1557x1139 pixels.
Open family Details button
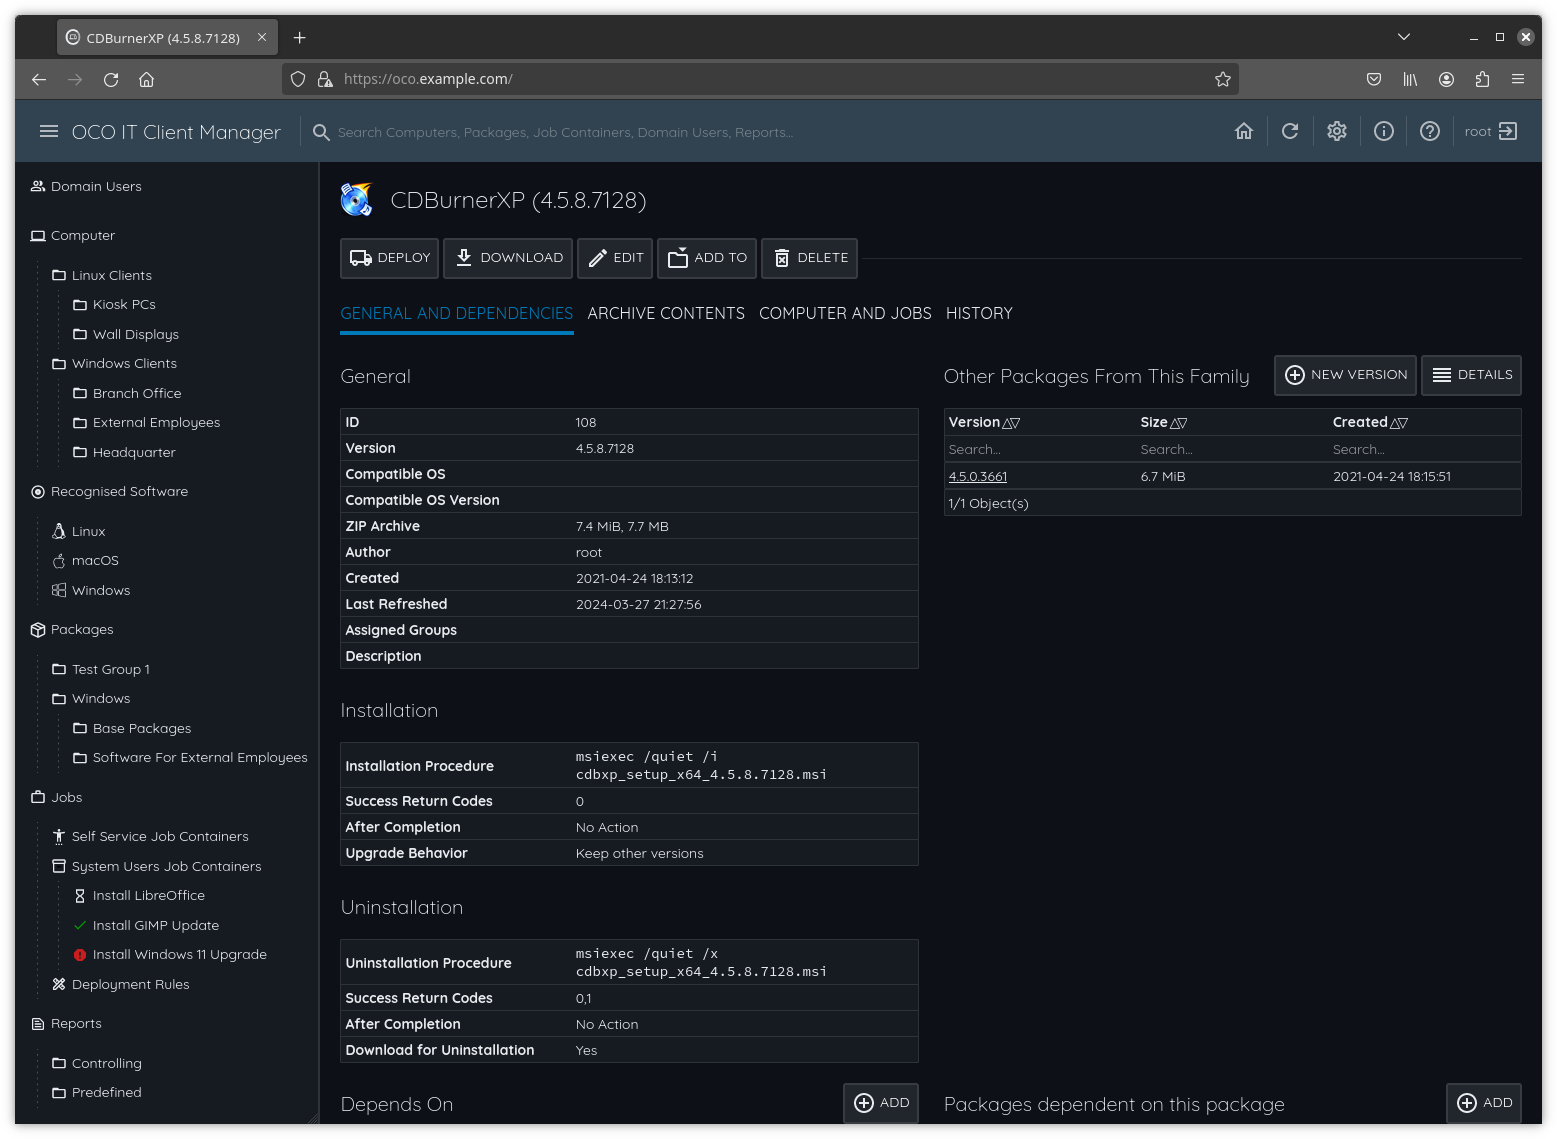coord(1471,375)
